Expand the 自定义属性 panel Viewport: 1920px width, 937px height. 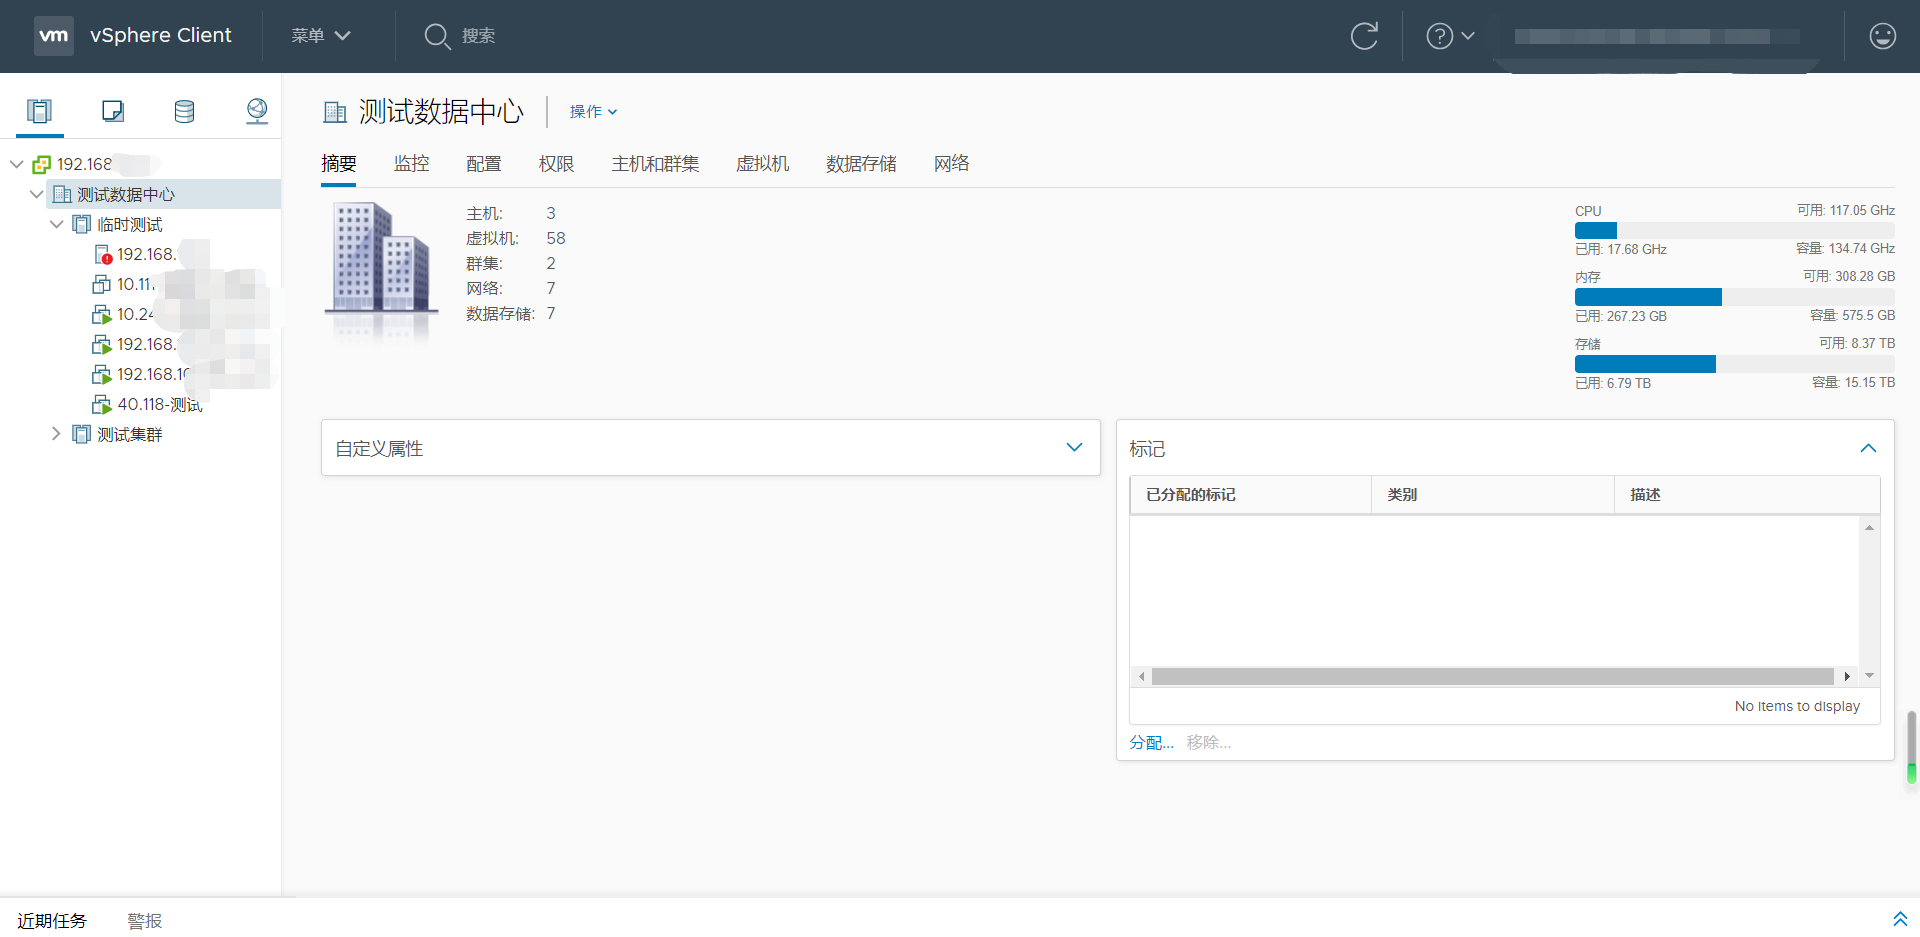(1074, 447)
